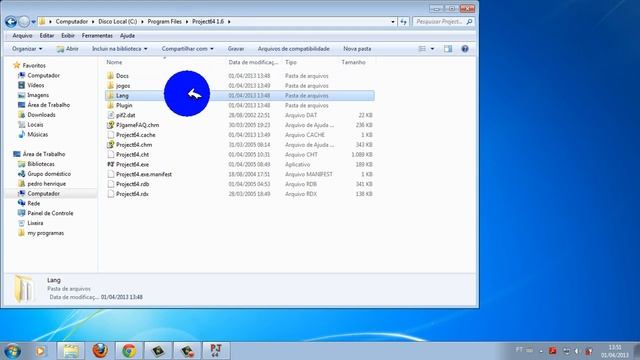Open the Windows Start menu

[12, 351]
